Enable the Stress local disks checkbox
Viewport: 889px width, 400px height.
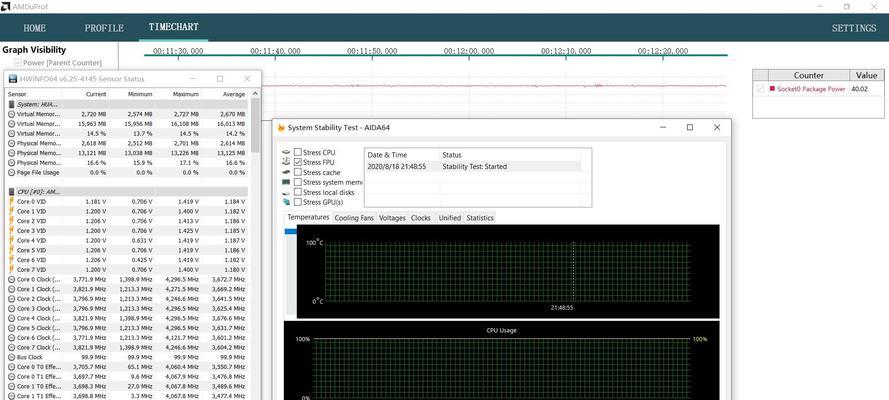[x=298, y=193]
